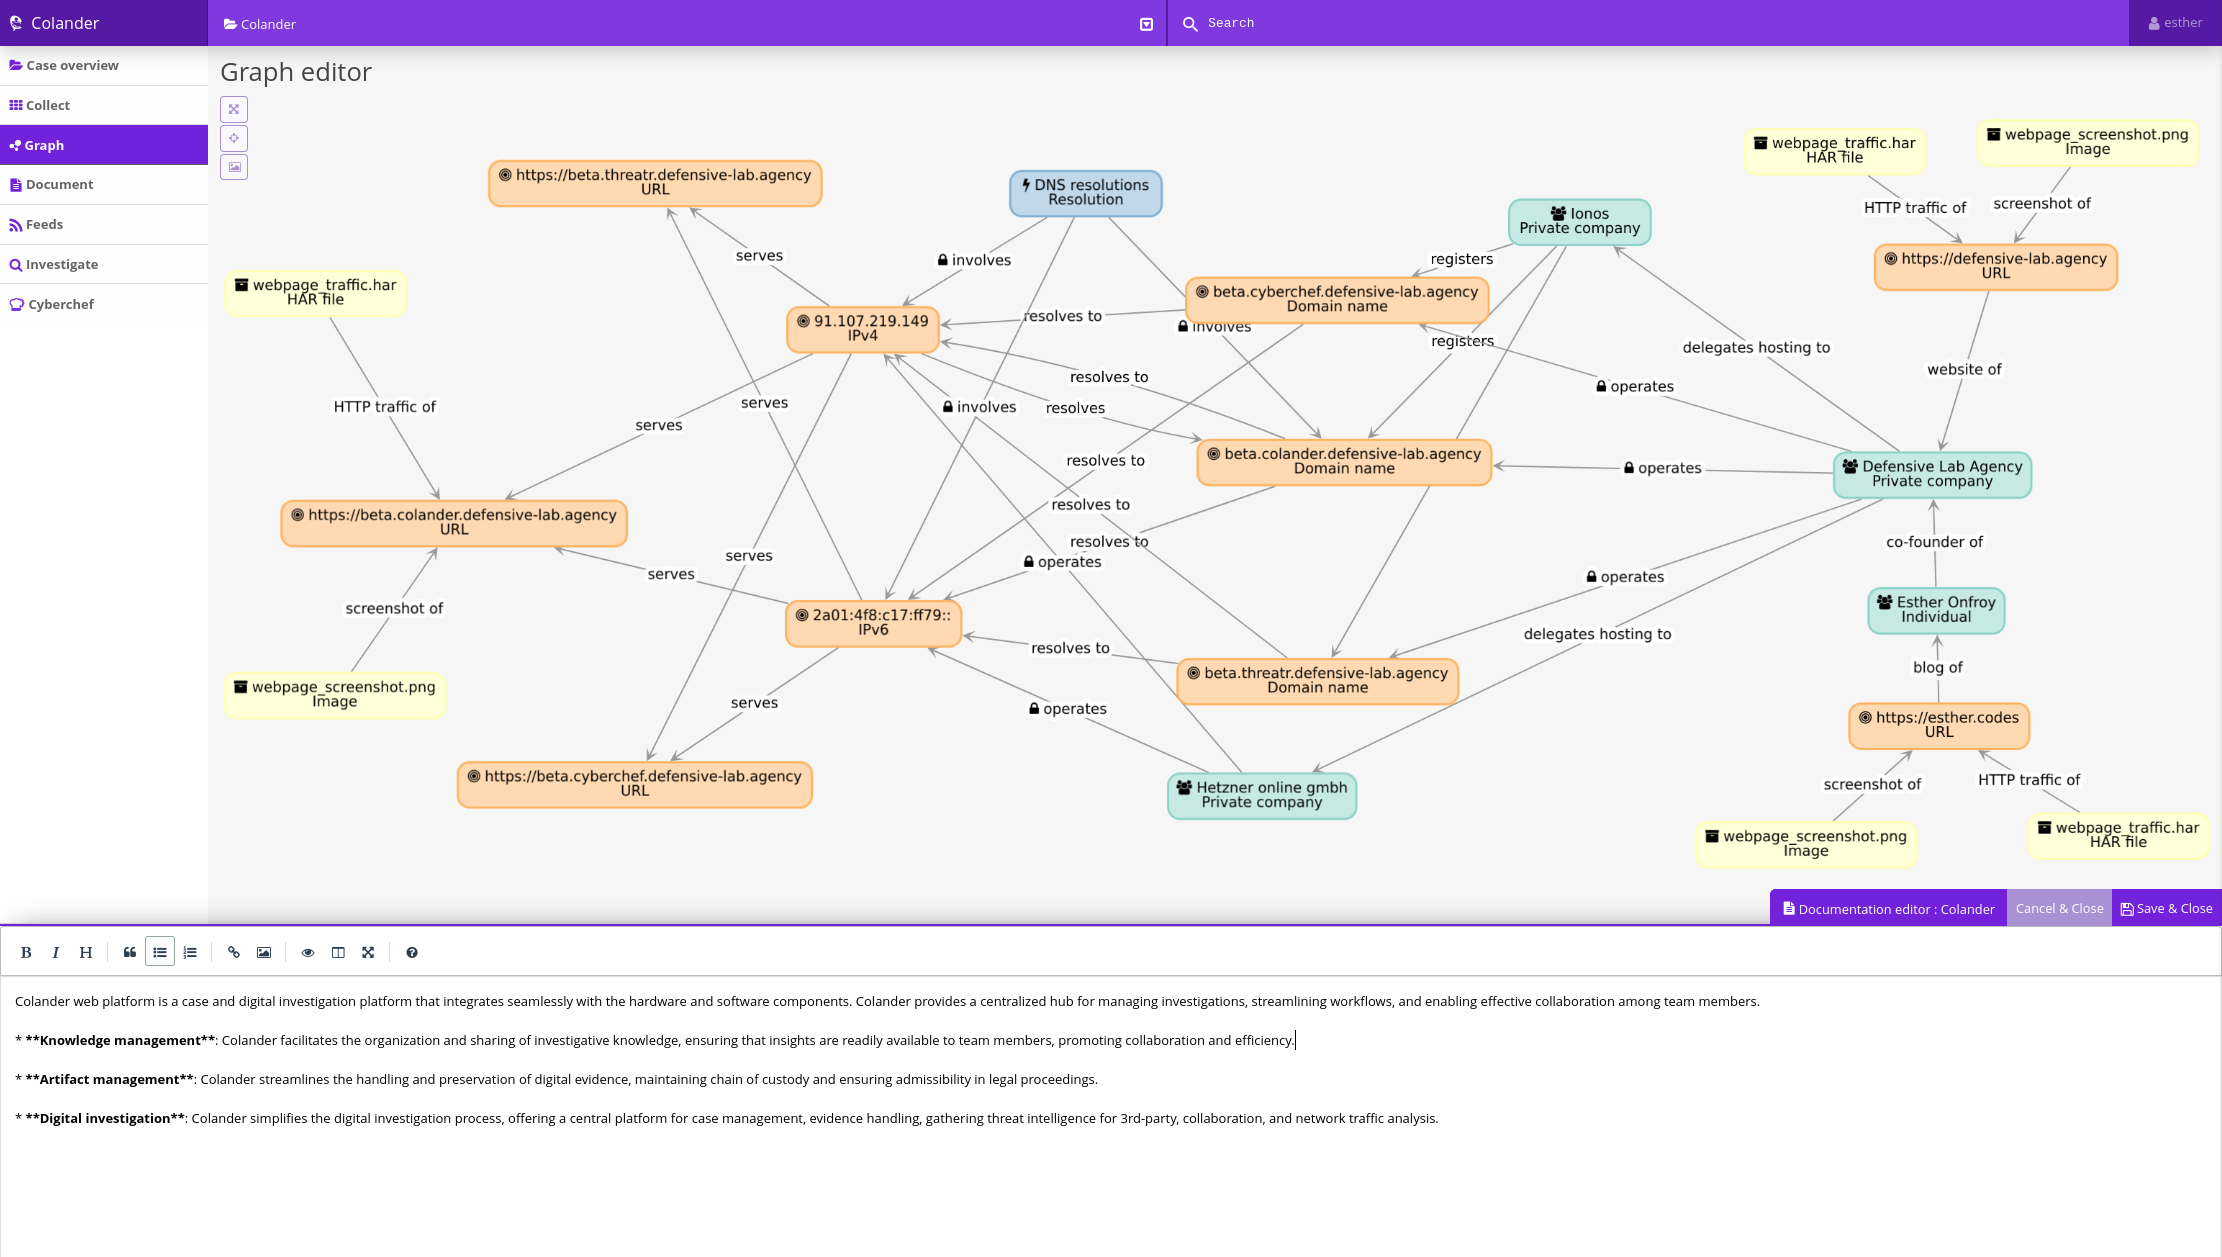Click Save & Close button

point(2166,909)
